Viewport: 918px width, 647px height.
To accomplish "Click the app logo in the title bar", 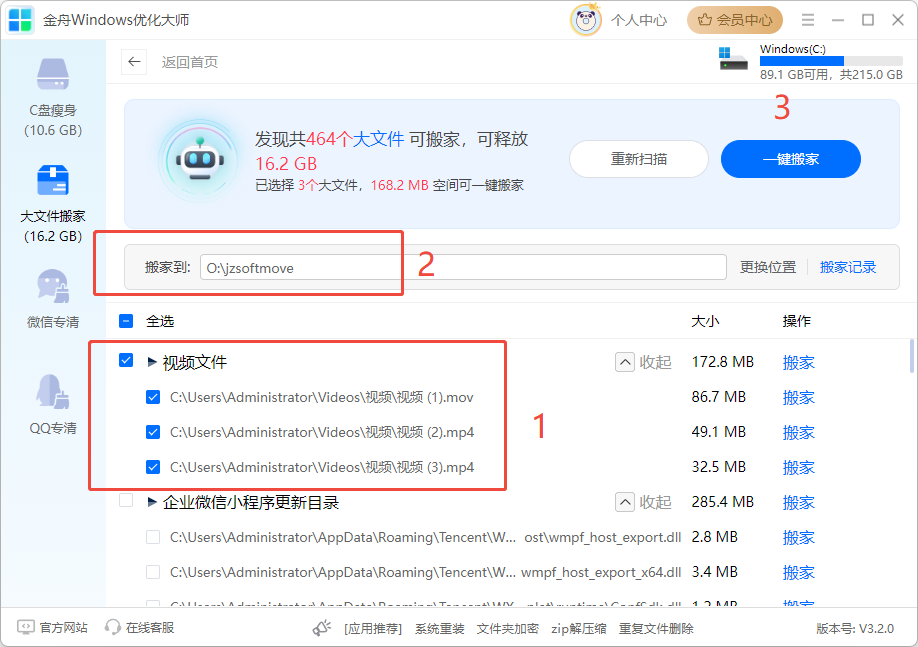I will tap(20, 20).
